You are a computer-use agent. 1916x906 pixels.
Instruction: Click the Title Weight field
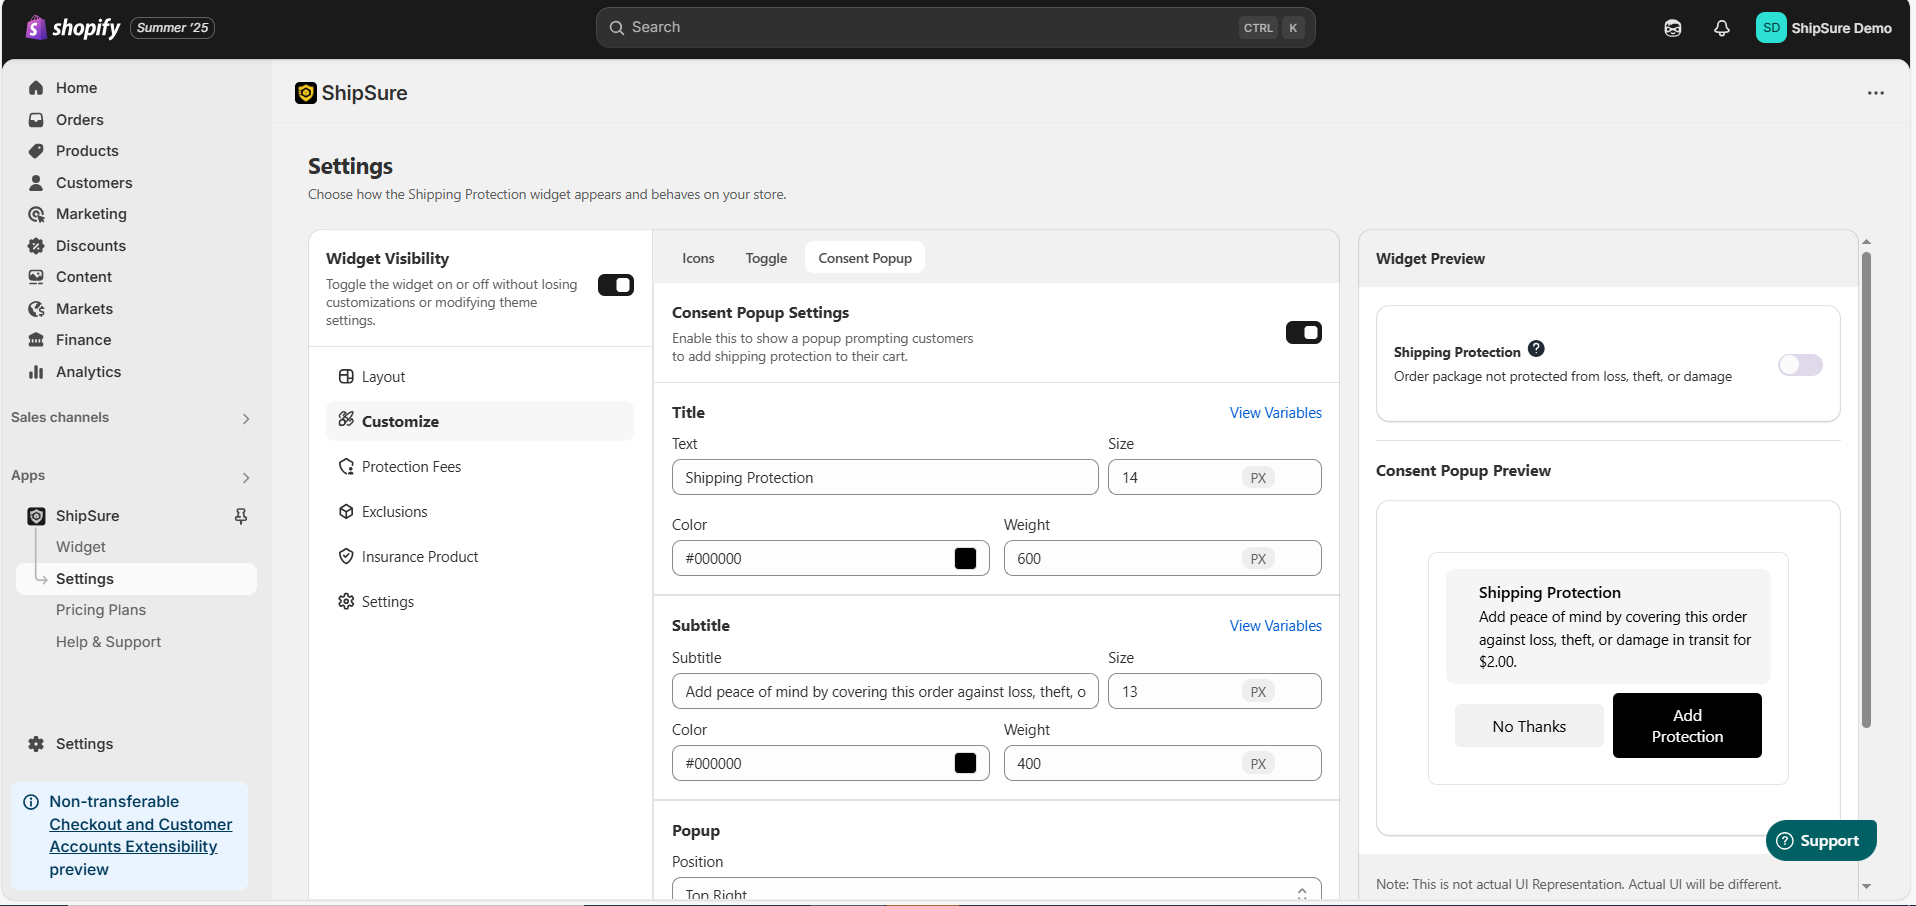coord(1162,558)
